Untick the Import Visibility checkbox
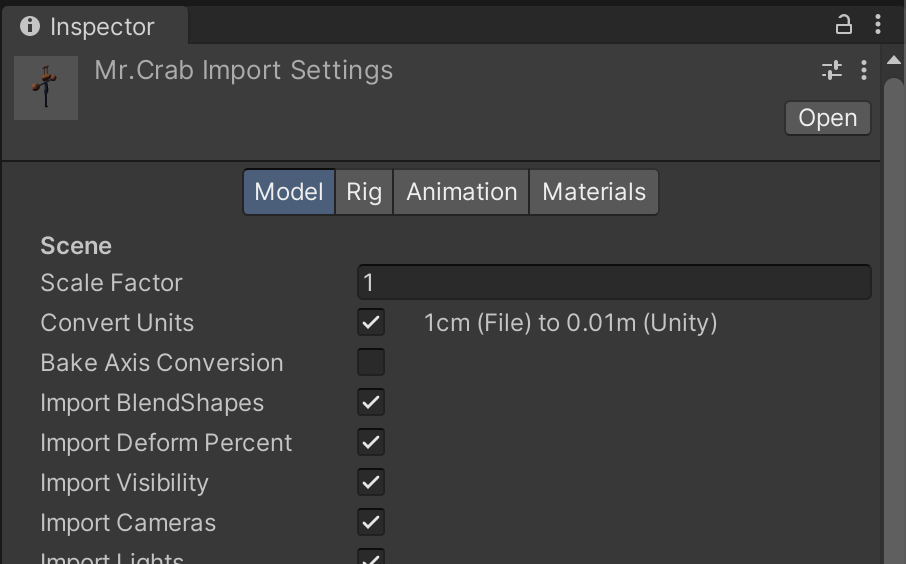This screenshot has height=564, width=906. (x=371, y=482)
